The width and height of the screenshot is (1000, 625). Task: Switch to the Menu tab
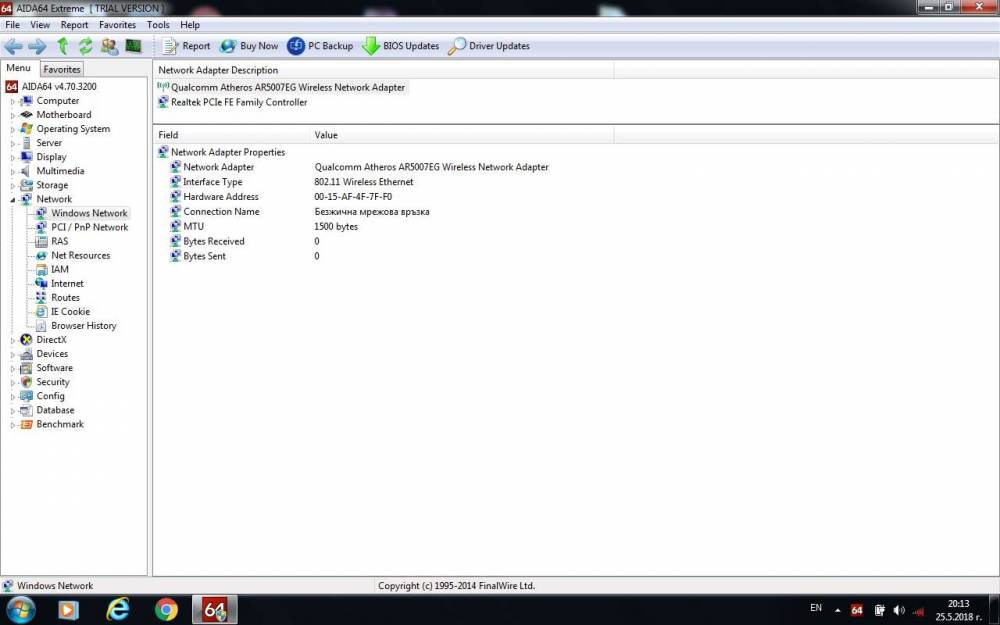(x=18, y=68)
